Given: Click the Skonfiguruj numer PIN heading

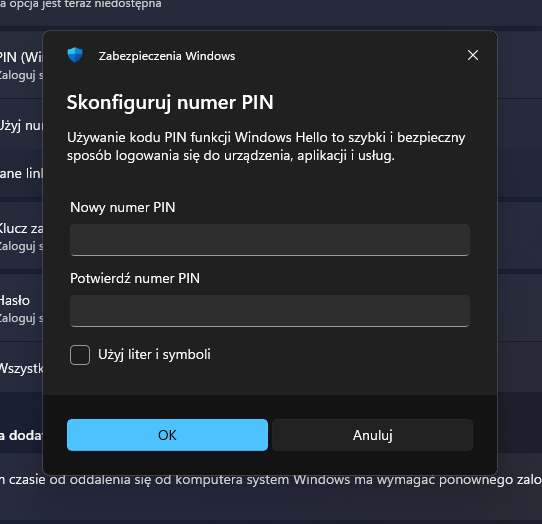Looking at the screenshot, I should click(x=170, y=103).
